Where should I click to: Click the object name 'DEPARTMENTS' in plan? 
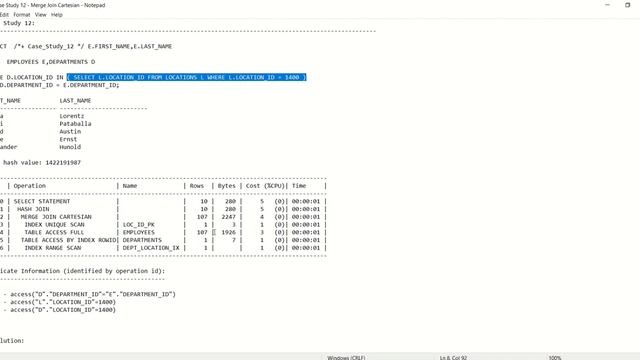[x=142, y=240]
